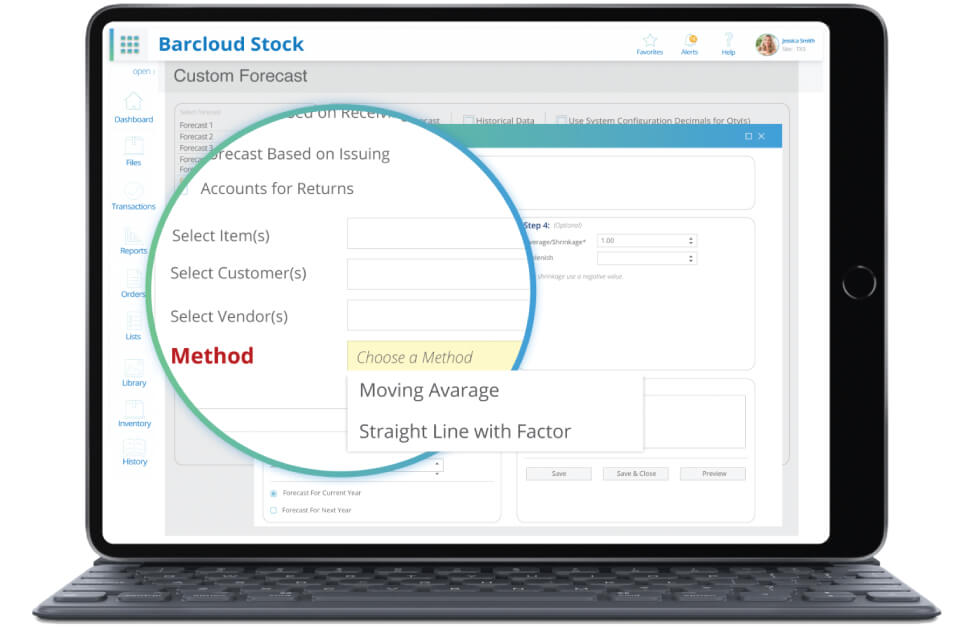
Task: Click the Preview button
Action: [713, 474]
